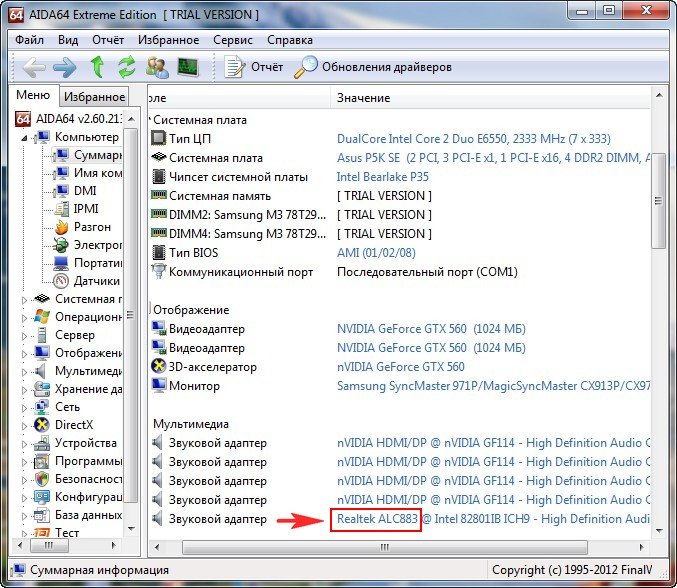Viewport: 677px width, 588px height.
Task: Click the right panel scroll-right arrow
Action: coord(642,547)
